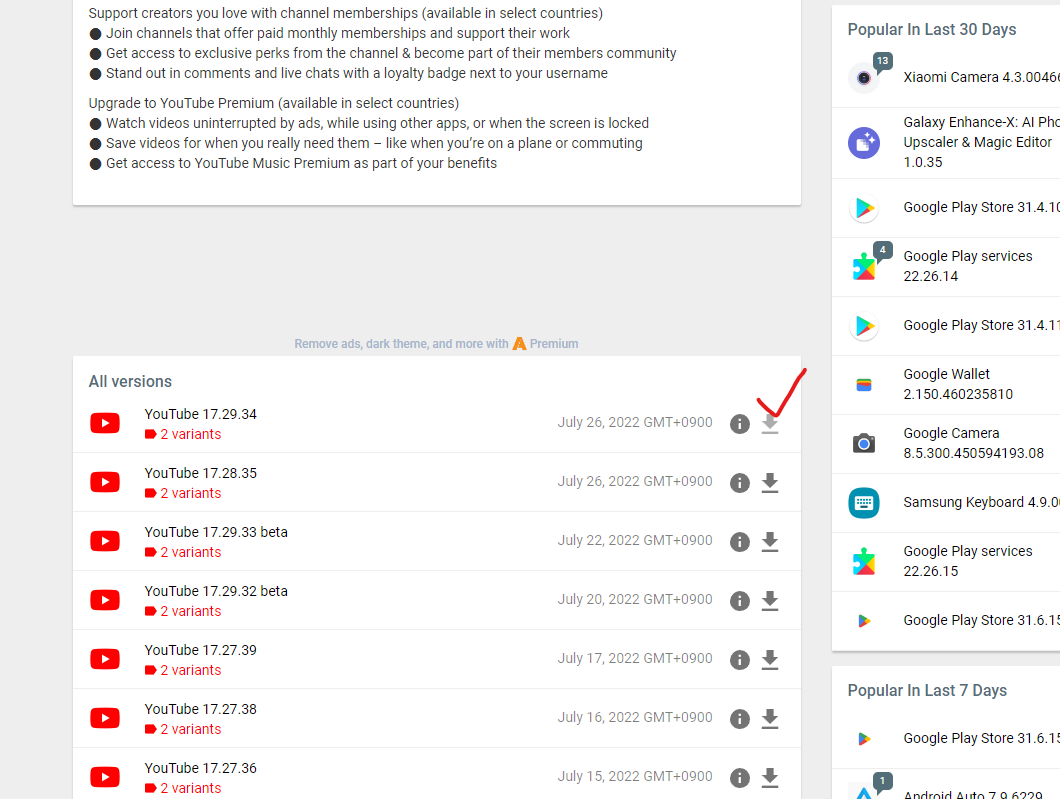
Task: Download YouTube 17.29.33 beta via arrow icon
Action: (770, 541)
